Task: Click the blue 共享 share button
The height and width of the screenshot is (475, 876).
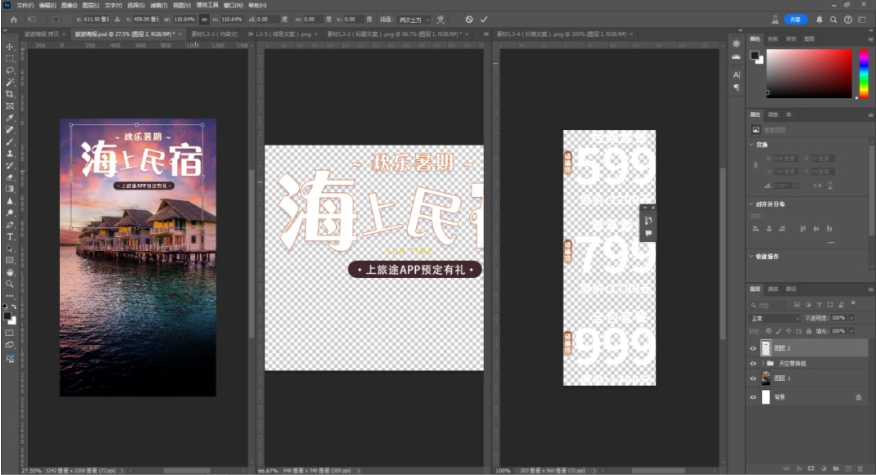Action: click(795, 19)
